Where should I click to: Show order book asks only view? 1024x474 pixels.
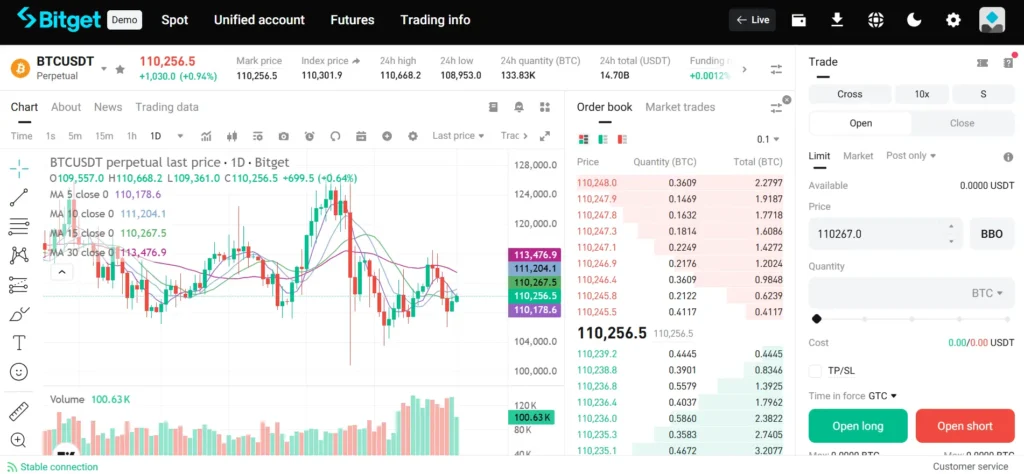622,139
